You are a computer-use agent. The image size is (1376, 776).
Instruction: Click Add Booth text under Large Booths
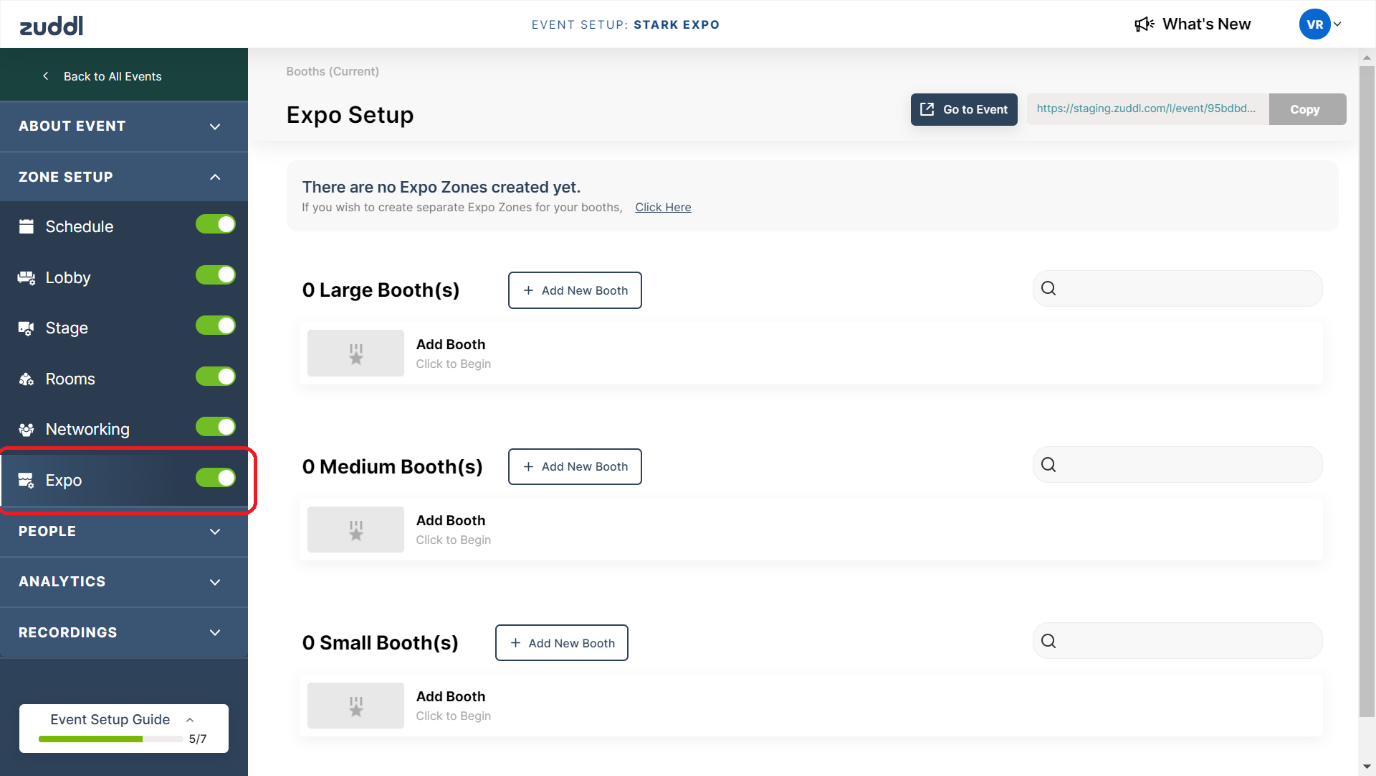[x=450, y=344]
